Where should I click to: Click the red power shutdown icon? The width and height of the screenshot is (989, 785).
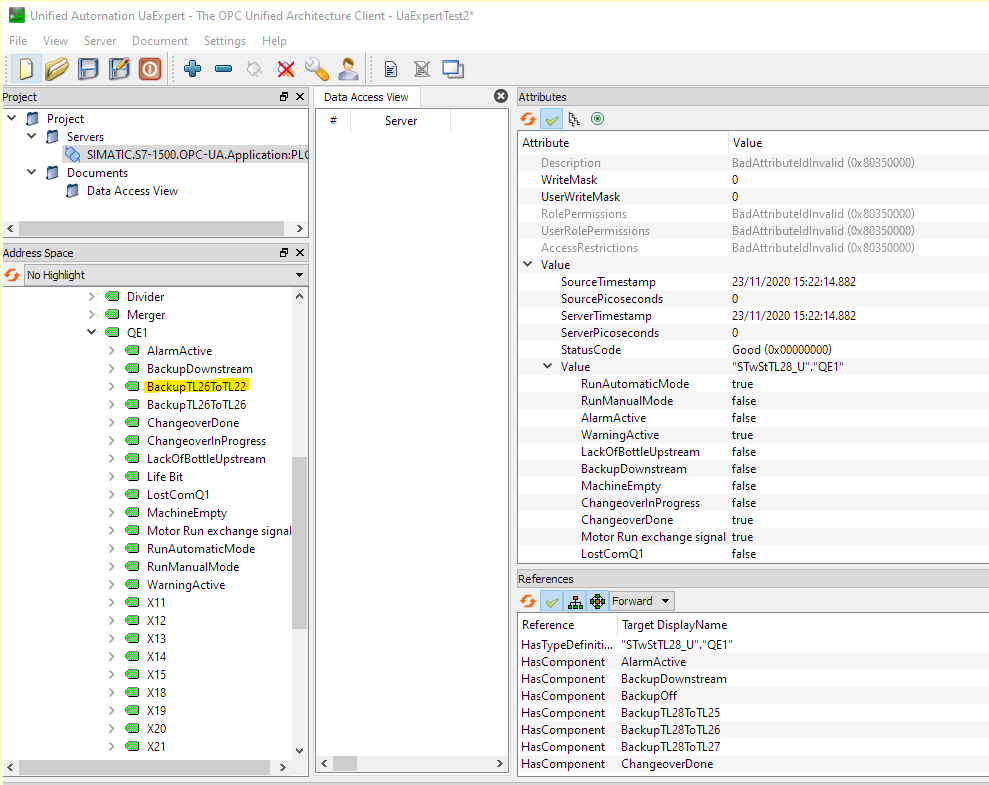150,69
